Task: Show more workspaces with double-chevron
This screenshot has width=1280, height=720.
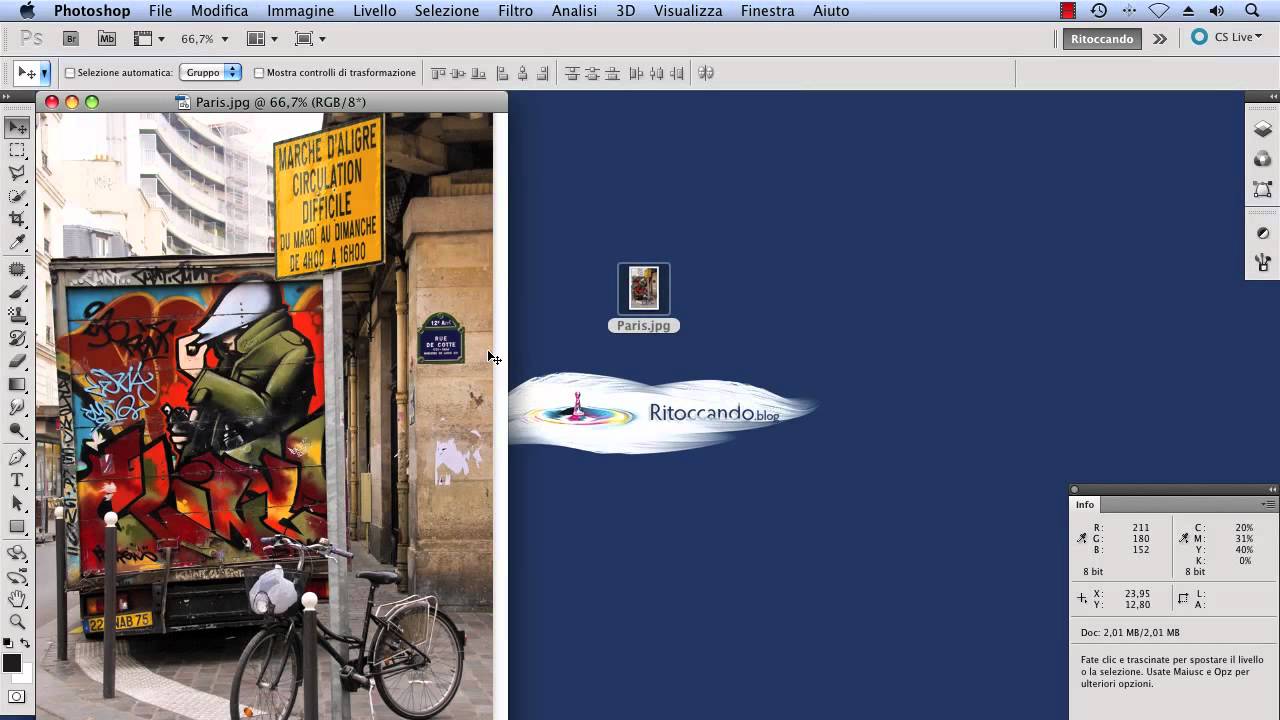Action: click(x=1159, y=39)
